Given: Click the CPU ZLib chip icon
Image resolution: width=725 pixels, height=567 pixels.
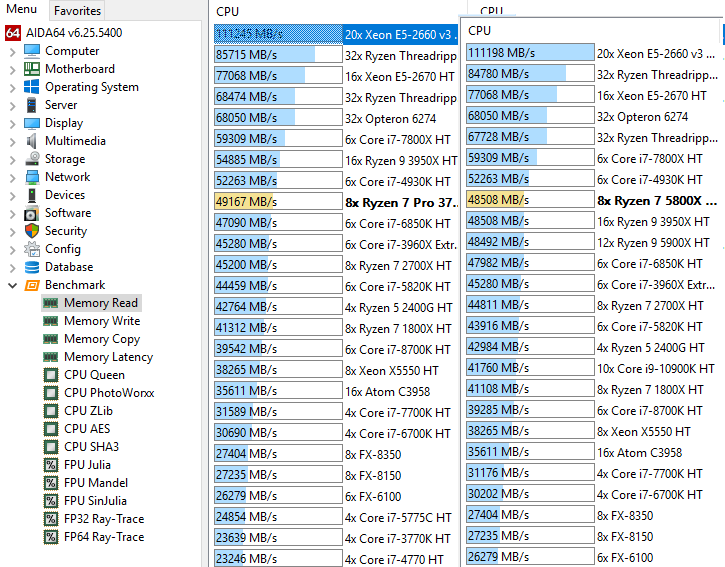Looking at the screenshot, I should [51, 411].
